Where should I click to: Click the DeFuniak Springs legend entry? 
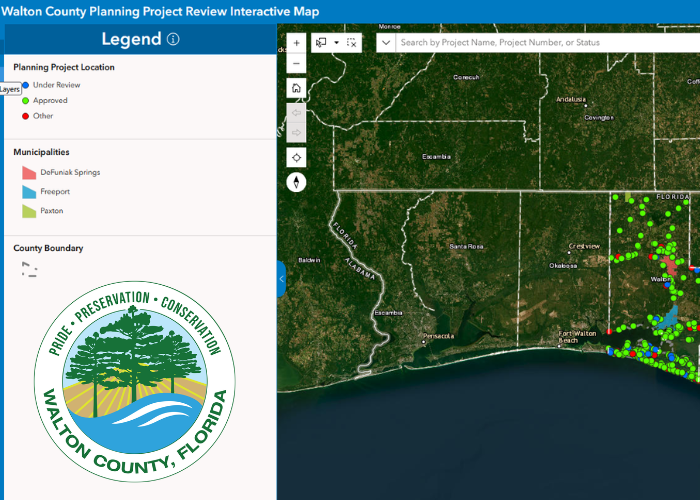(x=70, y=172)
